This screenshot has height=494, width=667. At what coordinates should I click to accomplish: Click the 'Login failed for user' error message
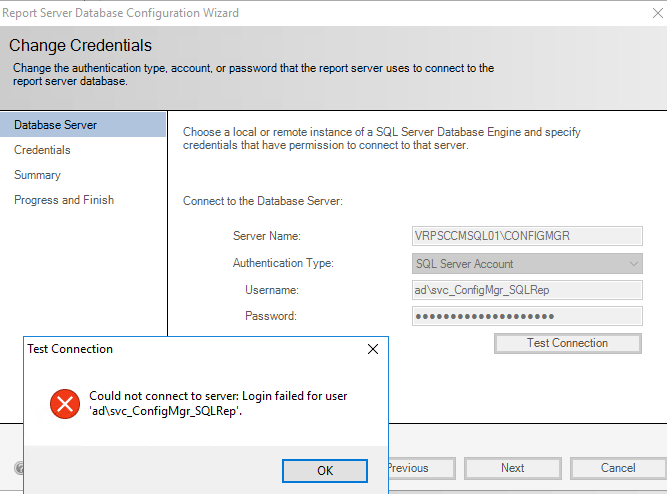tap(218, 403)
